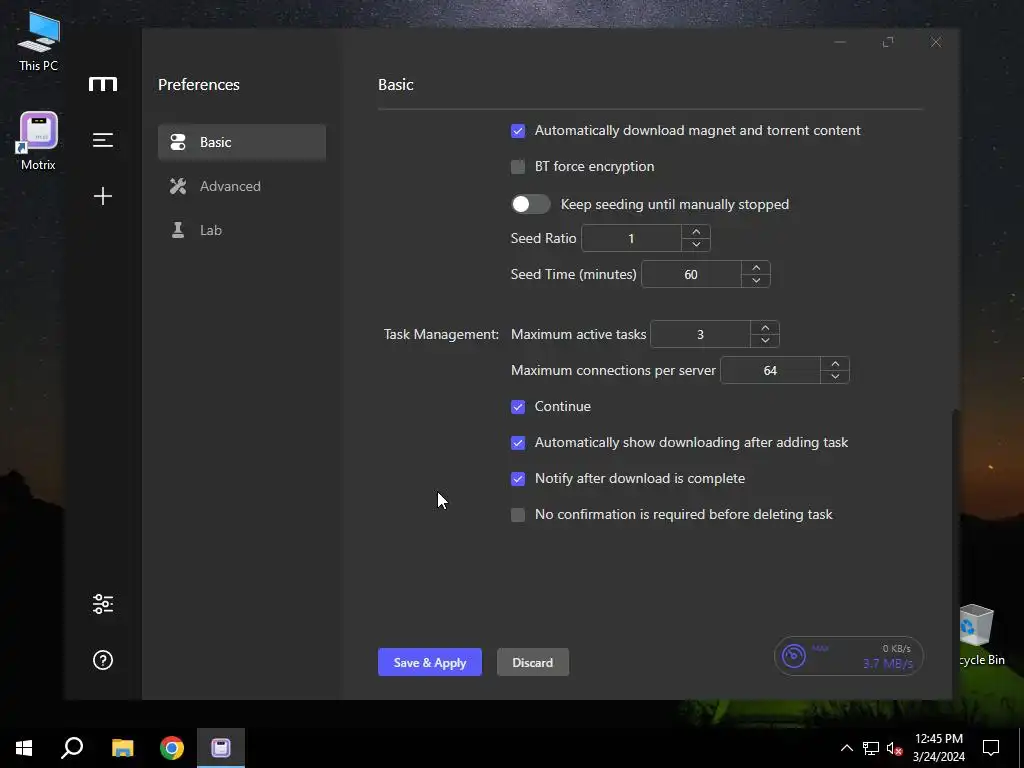Uncheck the Continue checkbox
This screenshot has height=768, width=1024.
tap(518, 407)
